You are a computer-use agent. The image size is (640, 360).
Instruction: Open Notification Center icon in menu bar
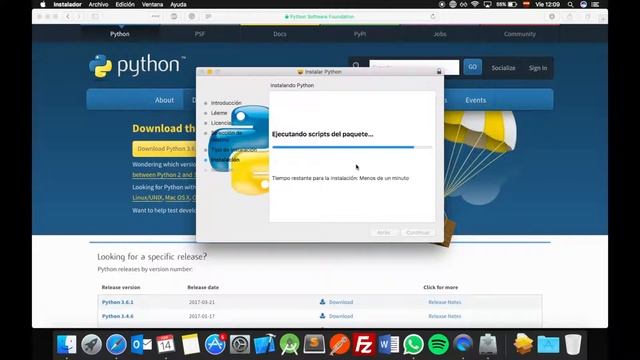coord(596,4)
